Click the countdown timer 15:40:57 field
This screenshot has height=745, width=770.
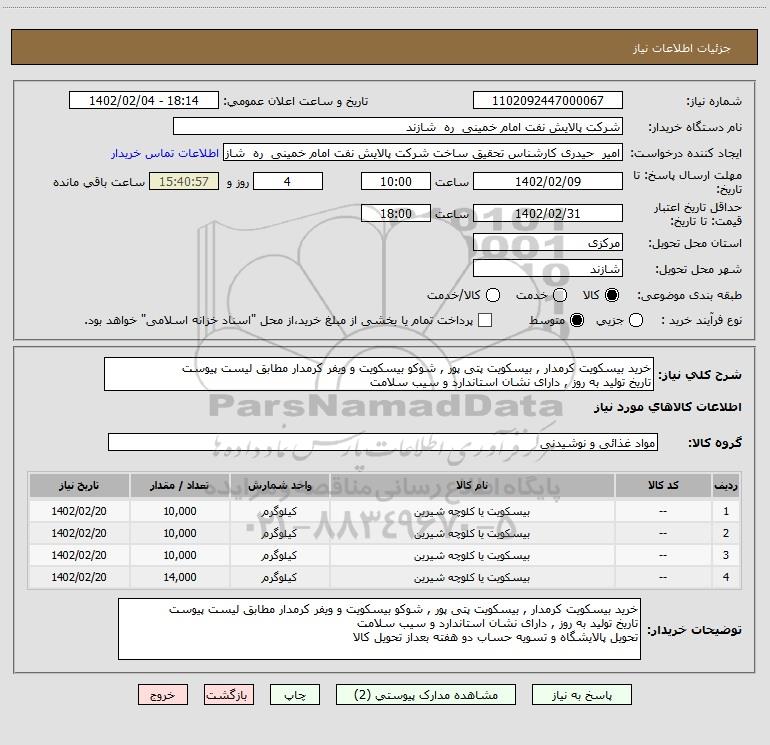click(x=184, y=181)
